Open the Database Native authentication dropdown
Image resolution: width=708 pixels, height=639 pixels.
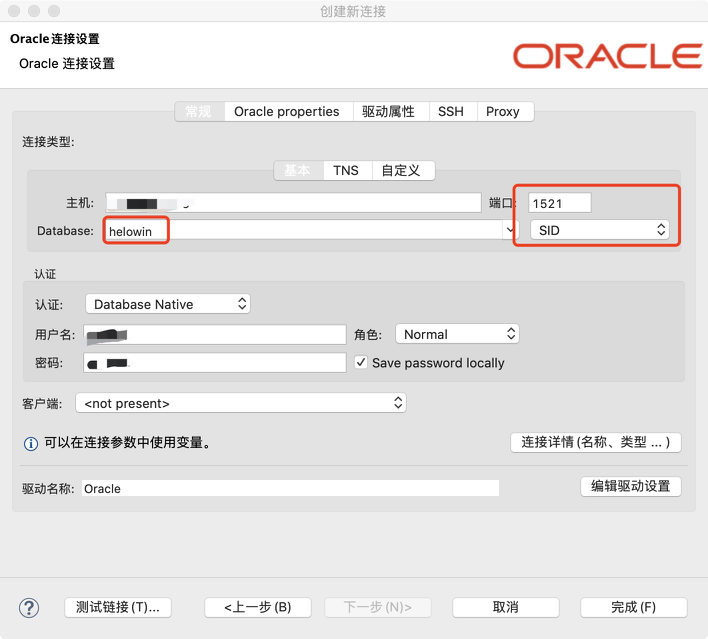point(168,304)
